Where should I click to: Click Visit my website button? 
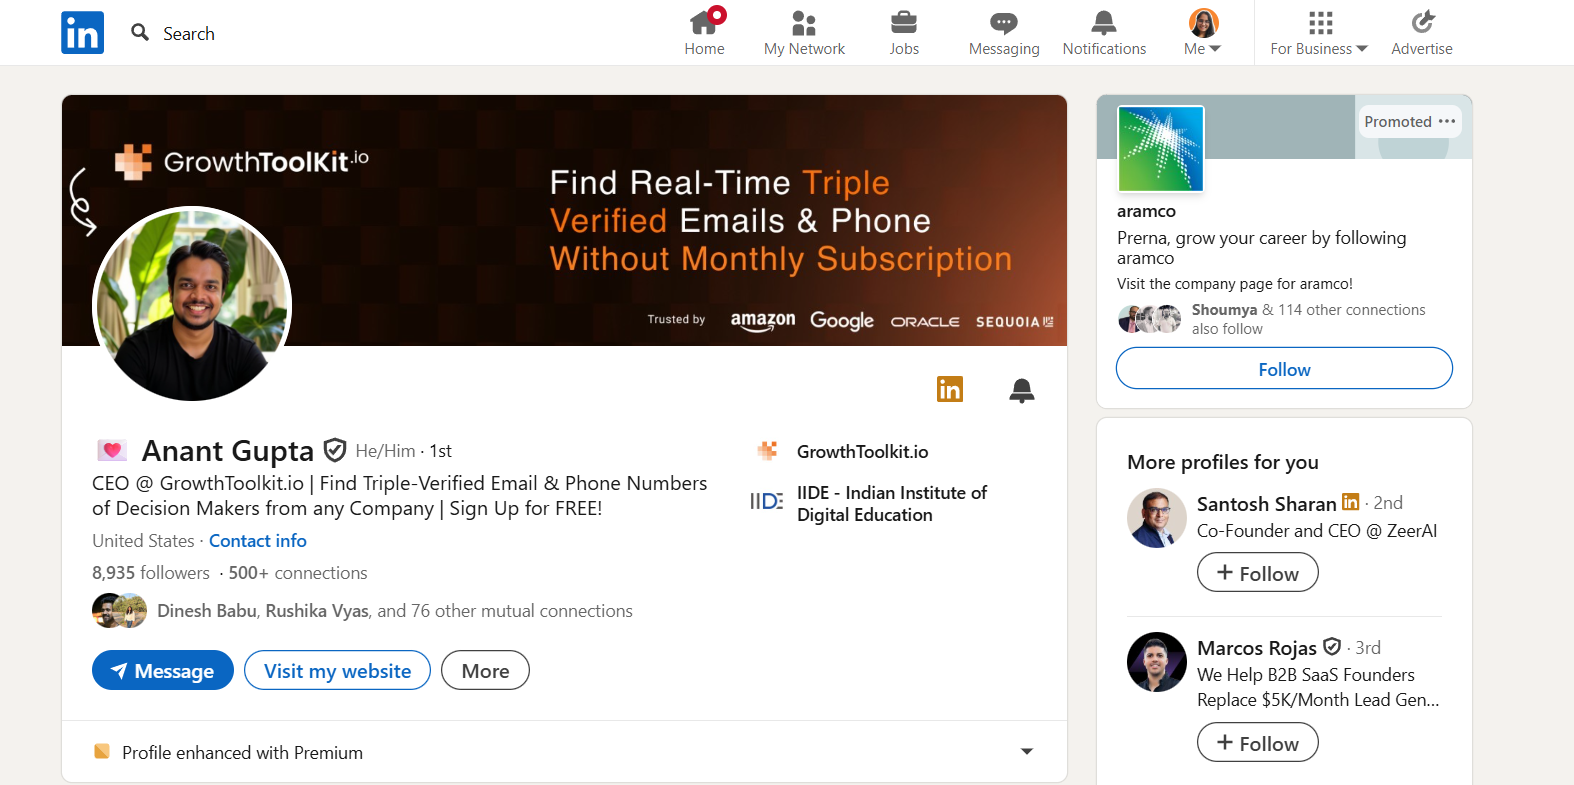[337, 670]
